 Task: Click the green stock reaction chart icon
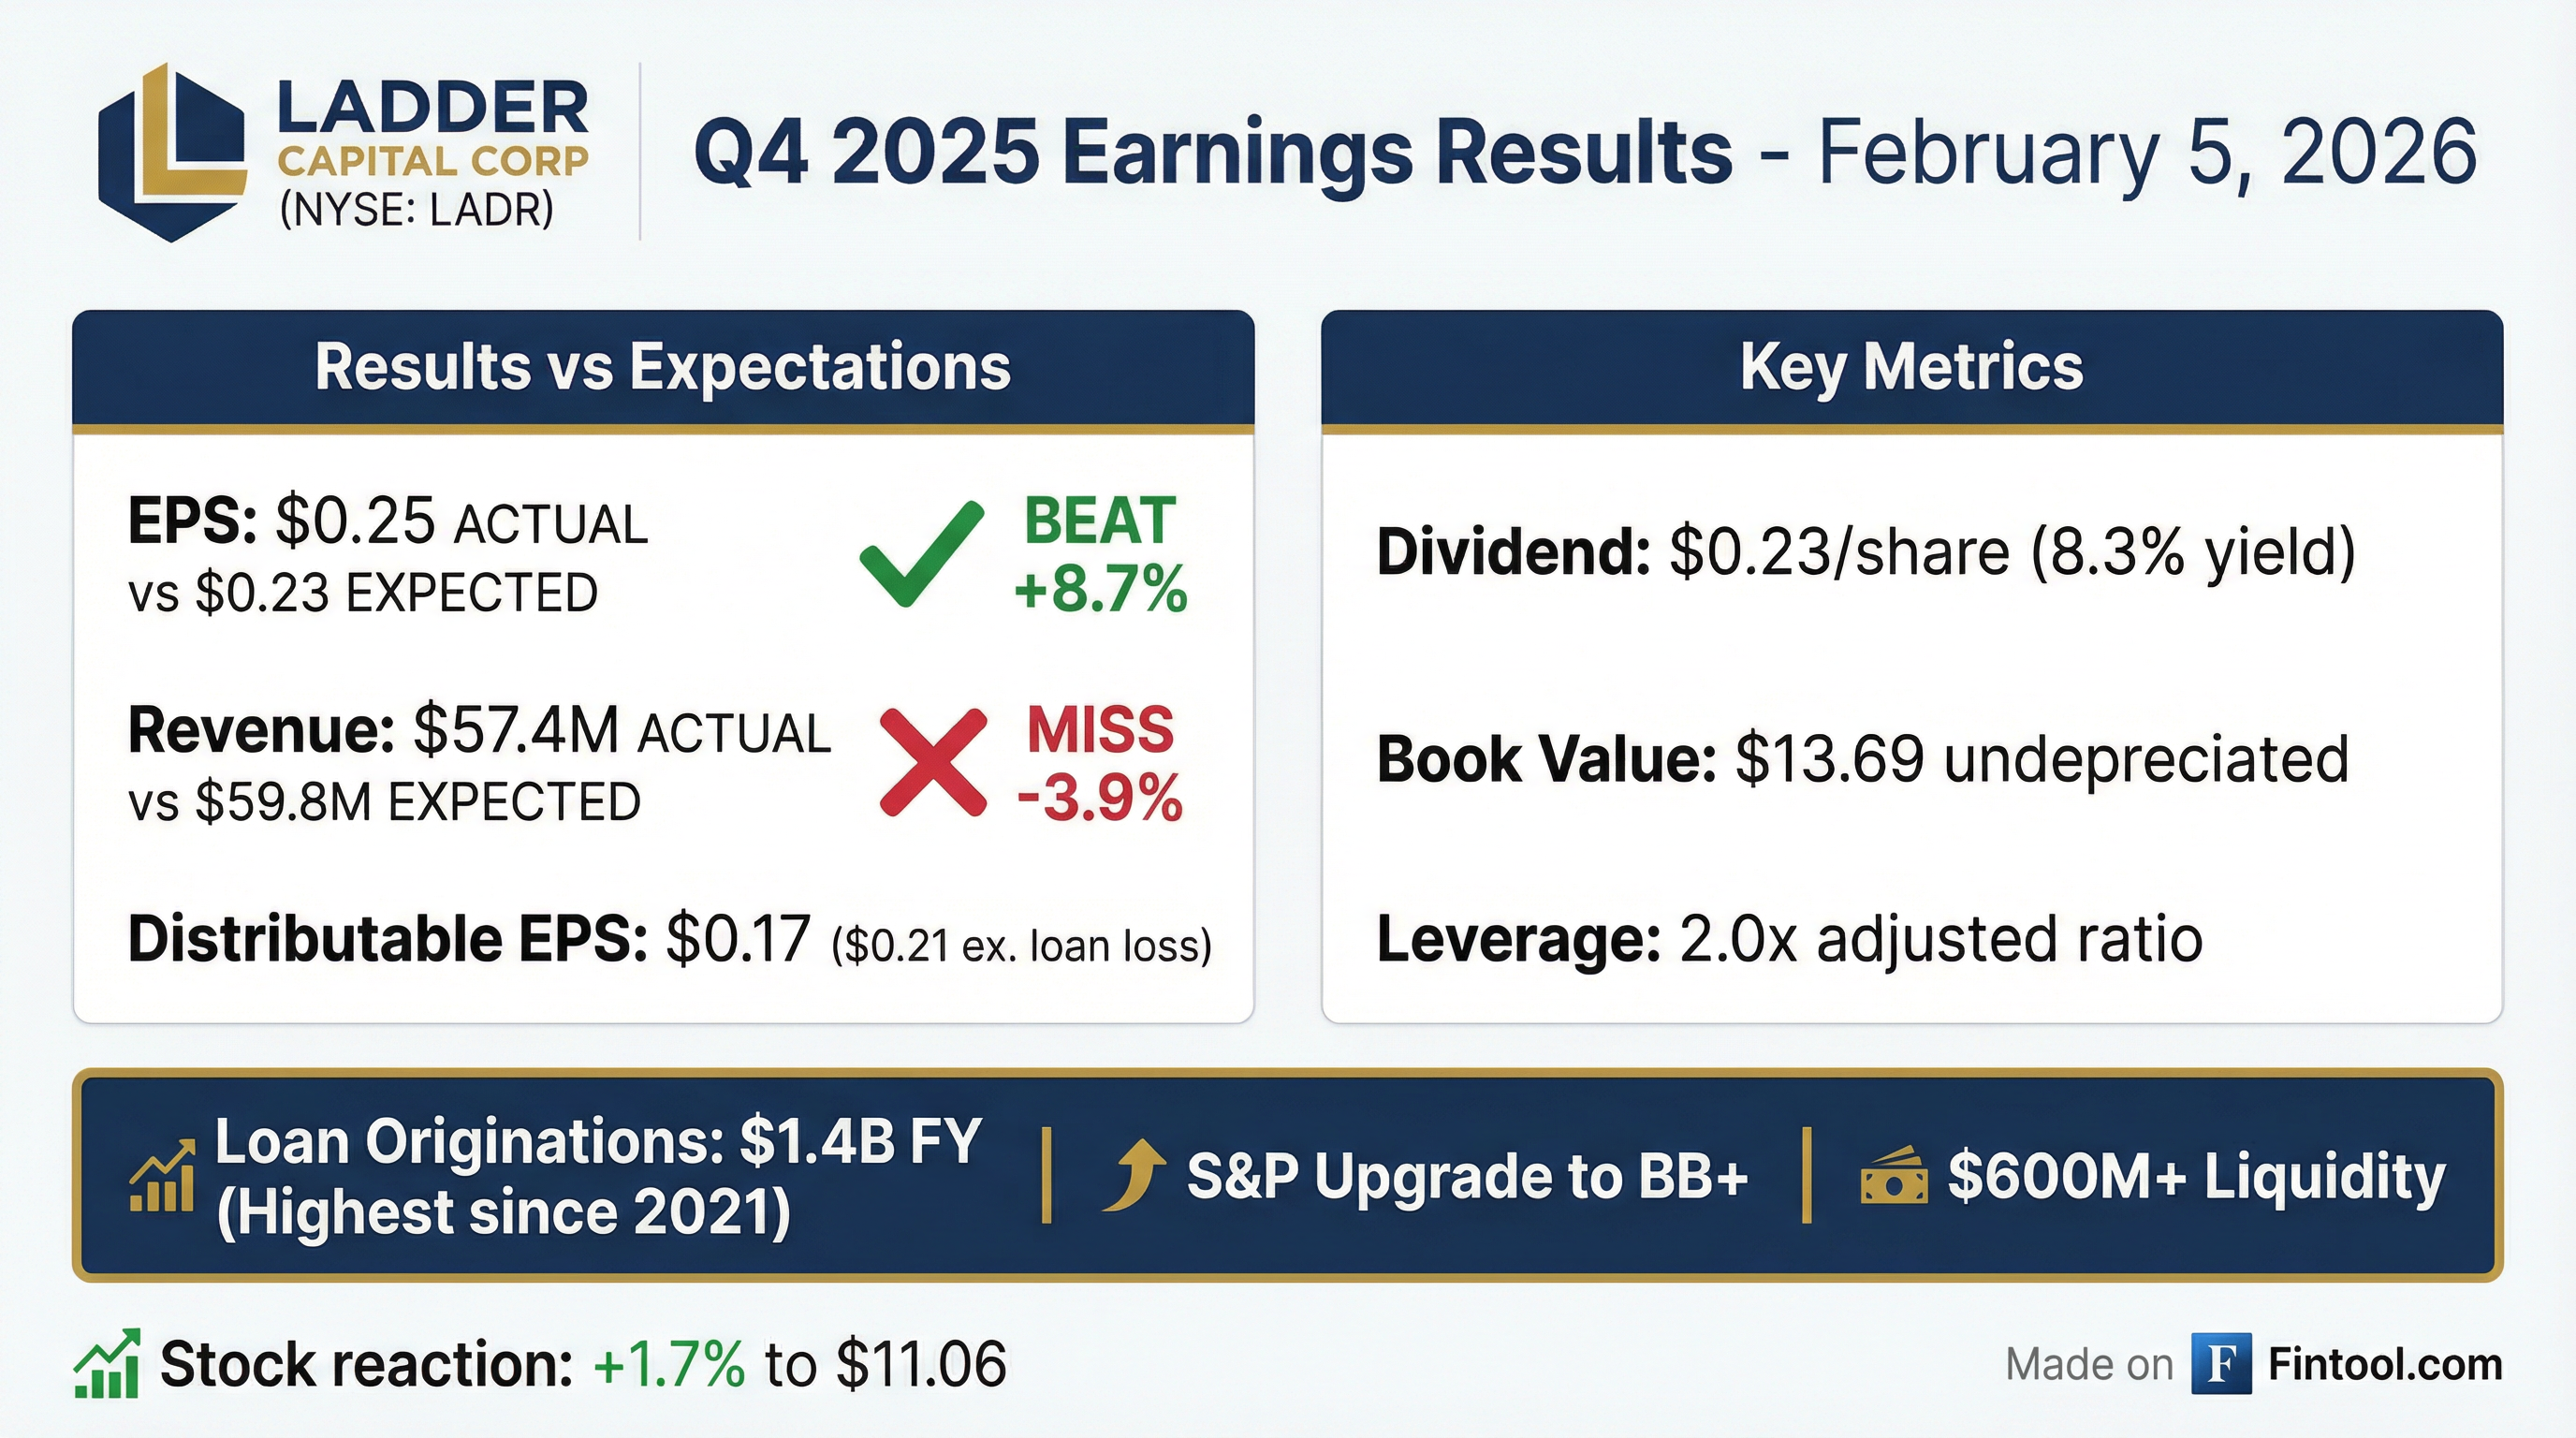pos(107,1364)
